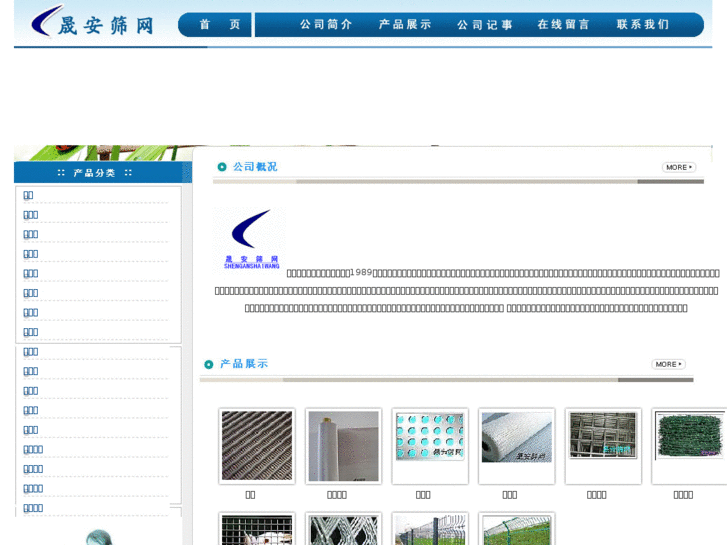The height and width of the screenshot is (545, 727).
Task: Go to 公司简介 in the navigation bar
Action: pyautogui.click(x=325, y=25)
